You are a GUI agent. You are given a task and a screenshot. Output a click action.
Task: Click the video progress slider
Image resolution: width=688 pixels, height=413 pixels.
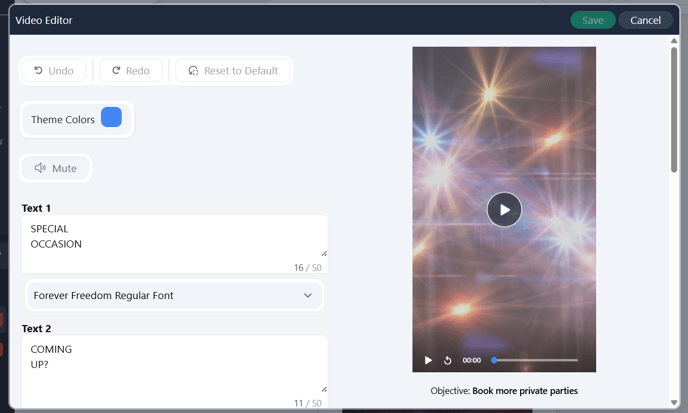pyautogui.click(x=534, y=360)
